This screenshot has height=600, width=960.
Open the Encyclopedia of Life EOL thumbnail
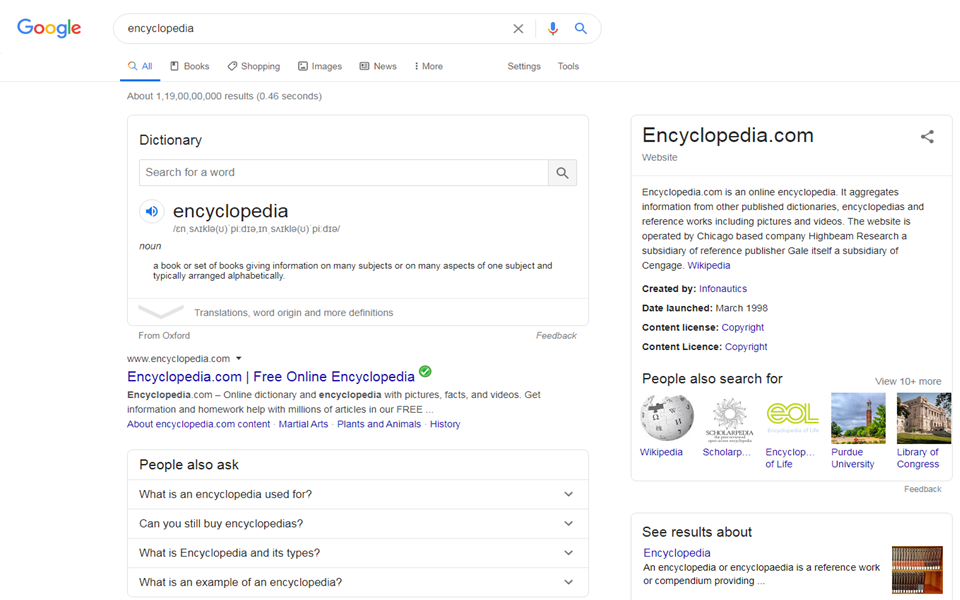tap(792, 418)
